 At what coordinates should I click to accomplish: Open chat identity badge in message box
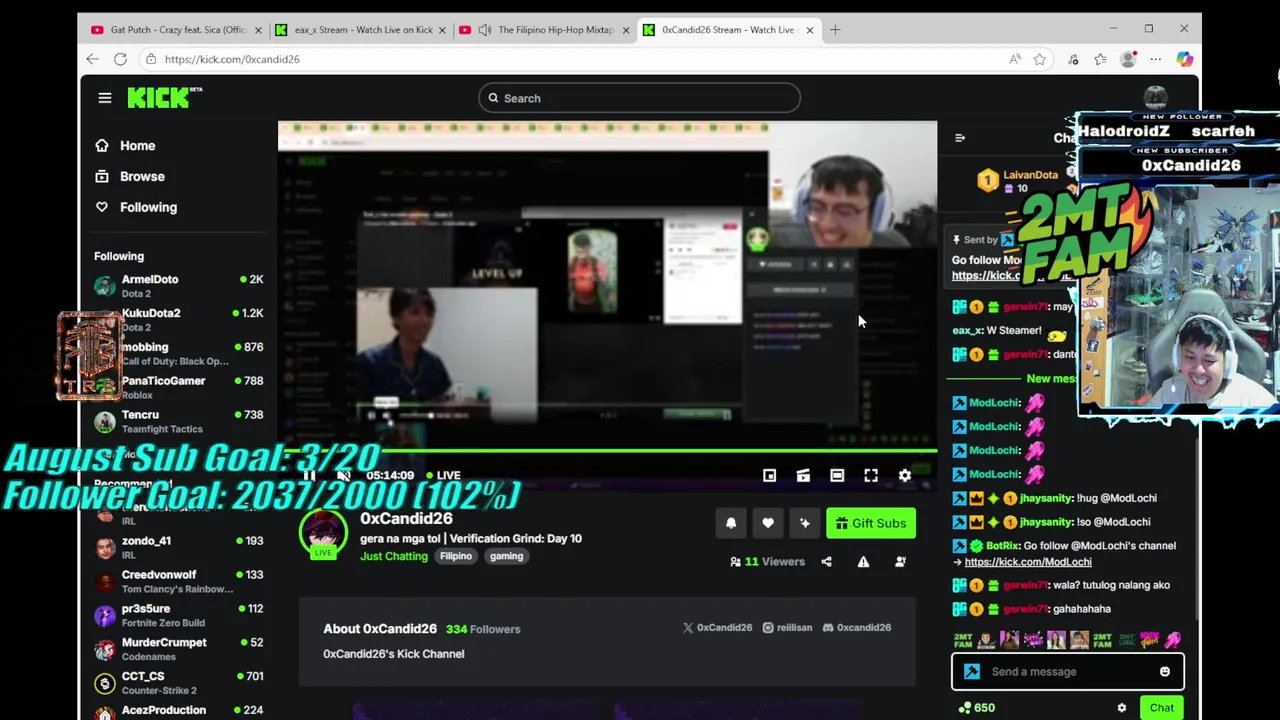point(972,672)
